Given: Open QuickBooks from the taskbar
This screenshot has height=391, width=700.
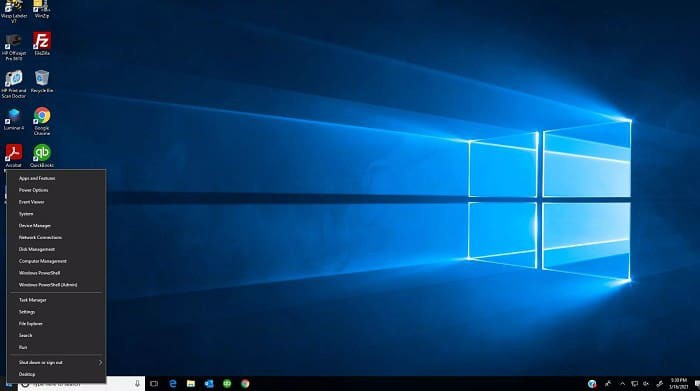Looking at the screenshot, I should (x=227, y=383).
